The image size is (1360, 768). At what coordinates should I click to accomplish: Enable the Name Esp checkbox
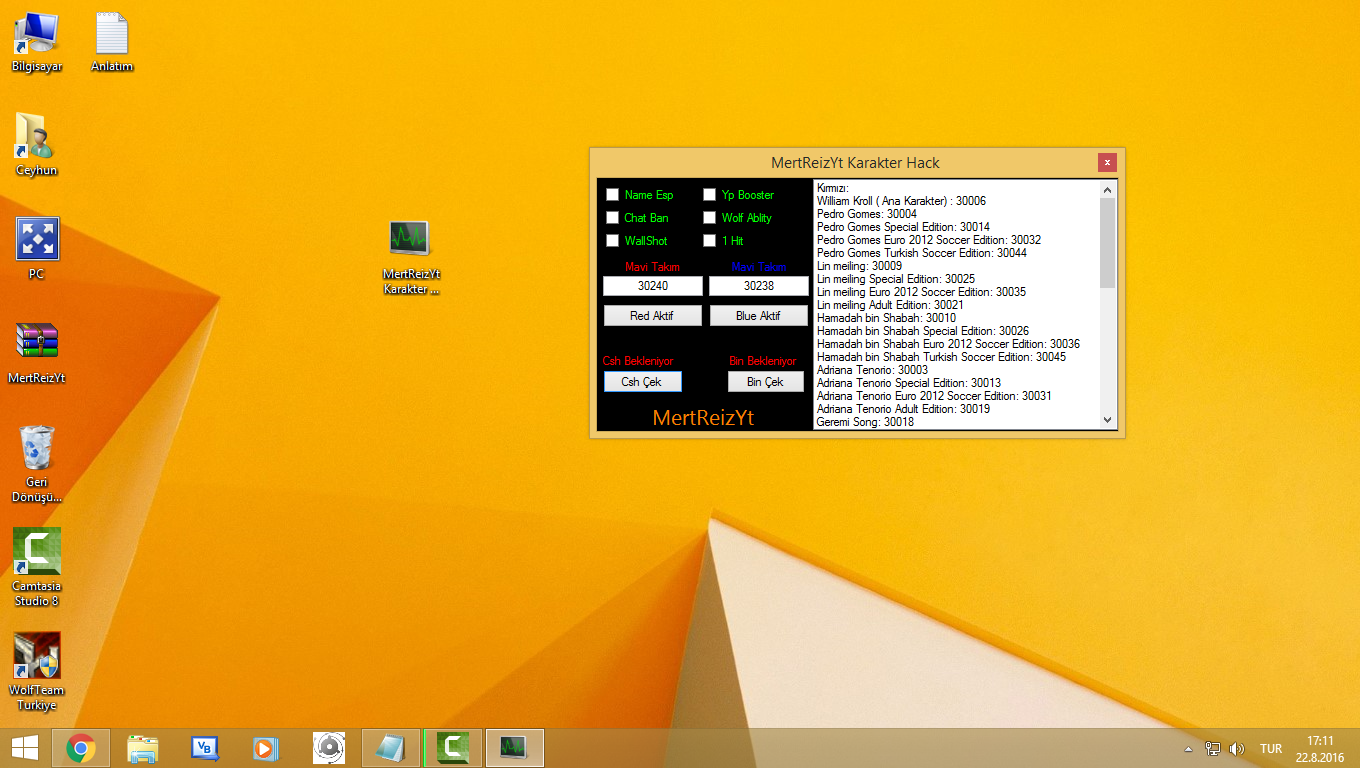pos(613,195)
